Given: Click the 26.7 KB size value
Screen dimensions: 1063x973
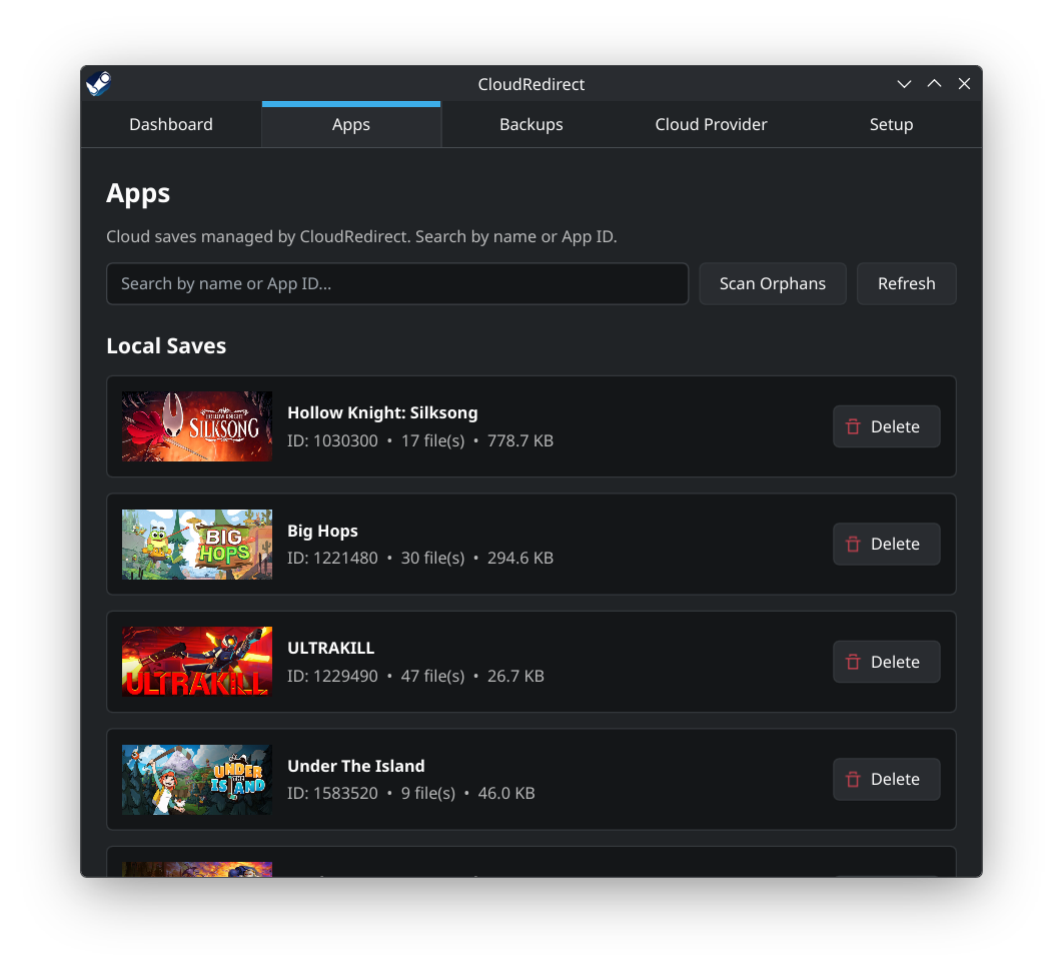Looking at the screenshot, I should click(515, 676).
